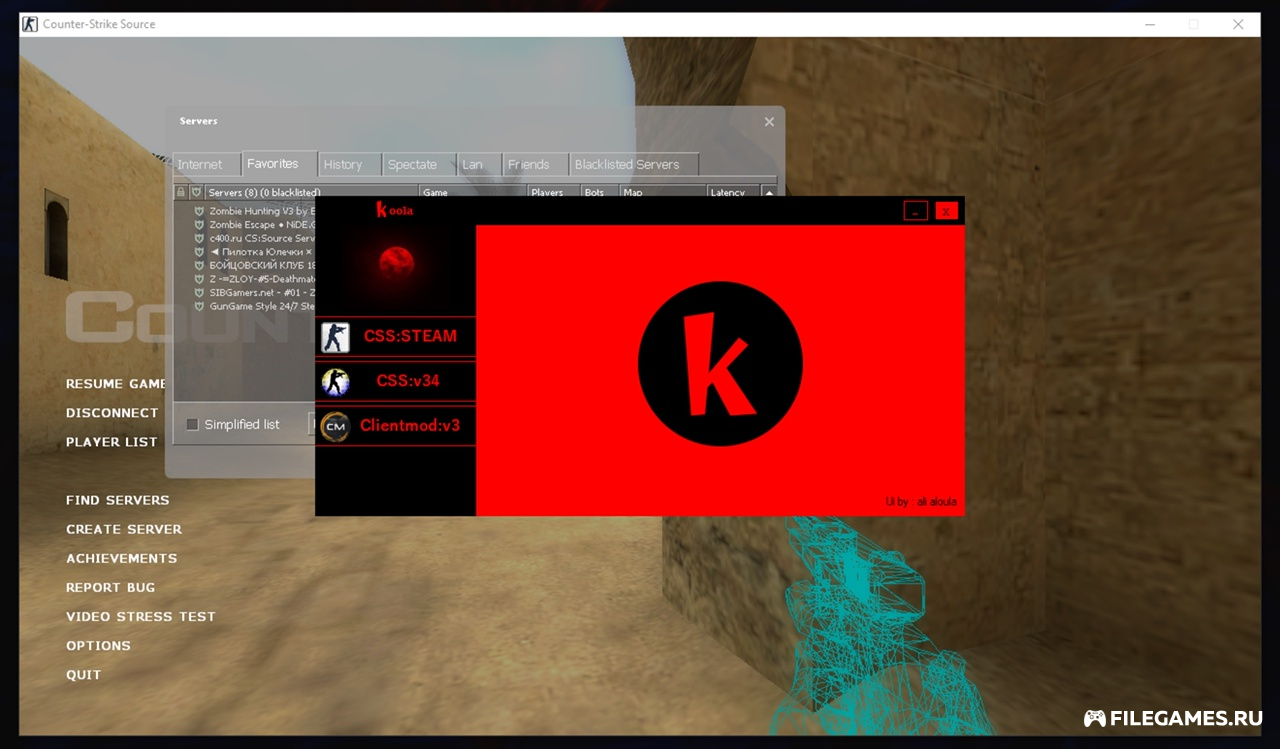Open OPTIONS from the main menu
Viewport: 1280px width, 749px height.
(x=98, y=646)
